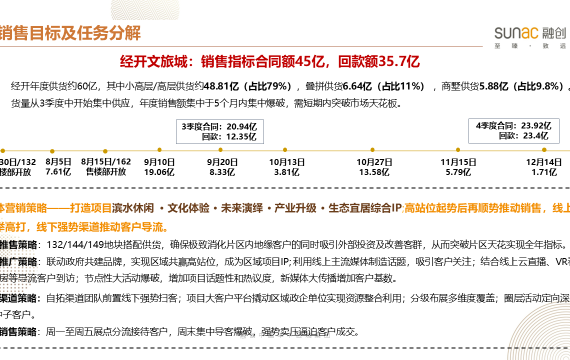Click the text 48.81亿（占比79%）
The height and width of the screenshot is (360, 570).
[x=249, y=87]
